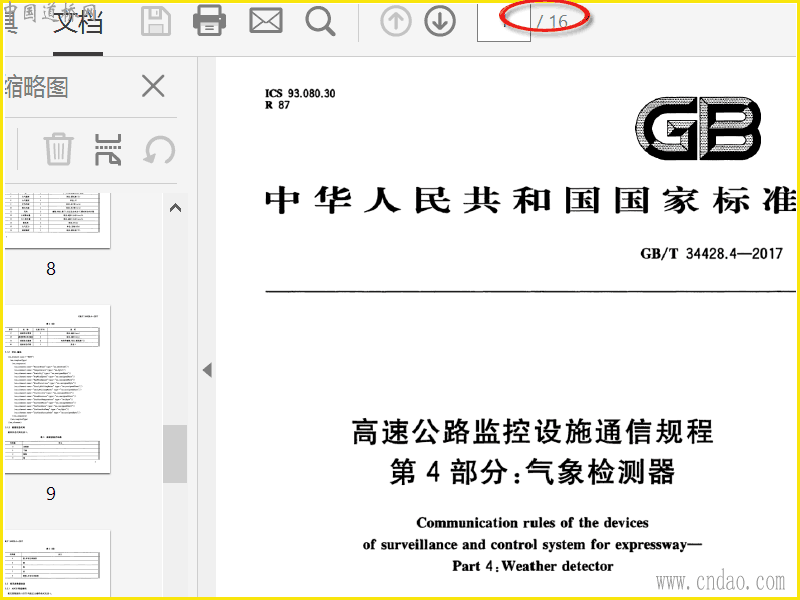The width and height of the screenshot is (800, 600).
Task: Go to next page arrow
Action: pos(440,21)
